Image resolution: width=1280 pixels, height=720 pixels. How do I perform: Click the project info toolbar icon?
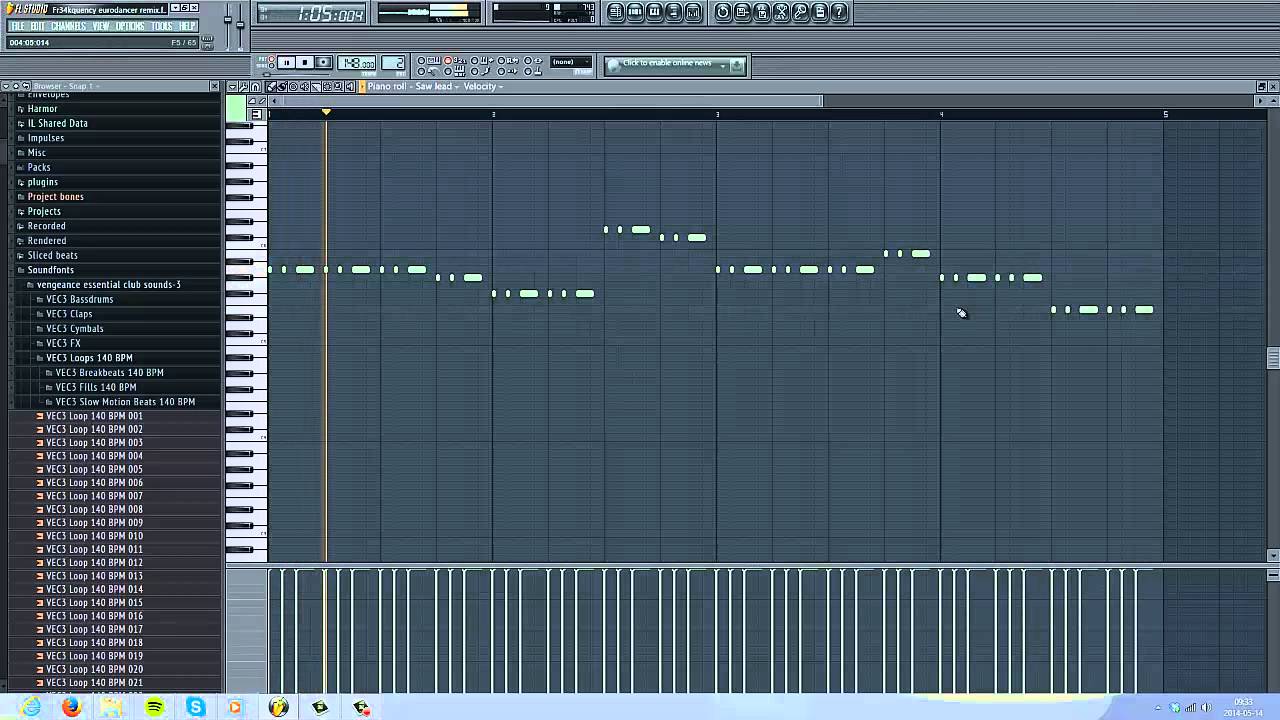click(x=820, y=12)
